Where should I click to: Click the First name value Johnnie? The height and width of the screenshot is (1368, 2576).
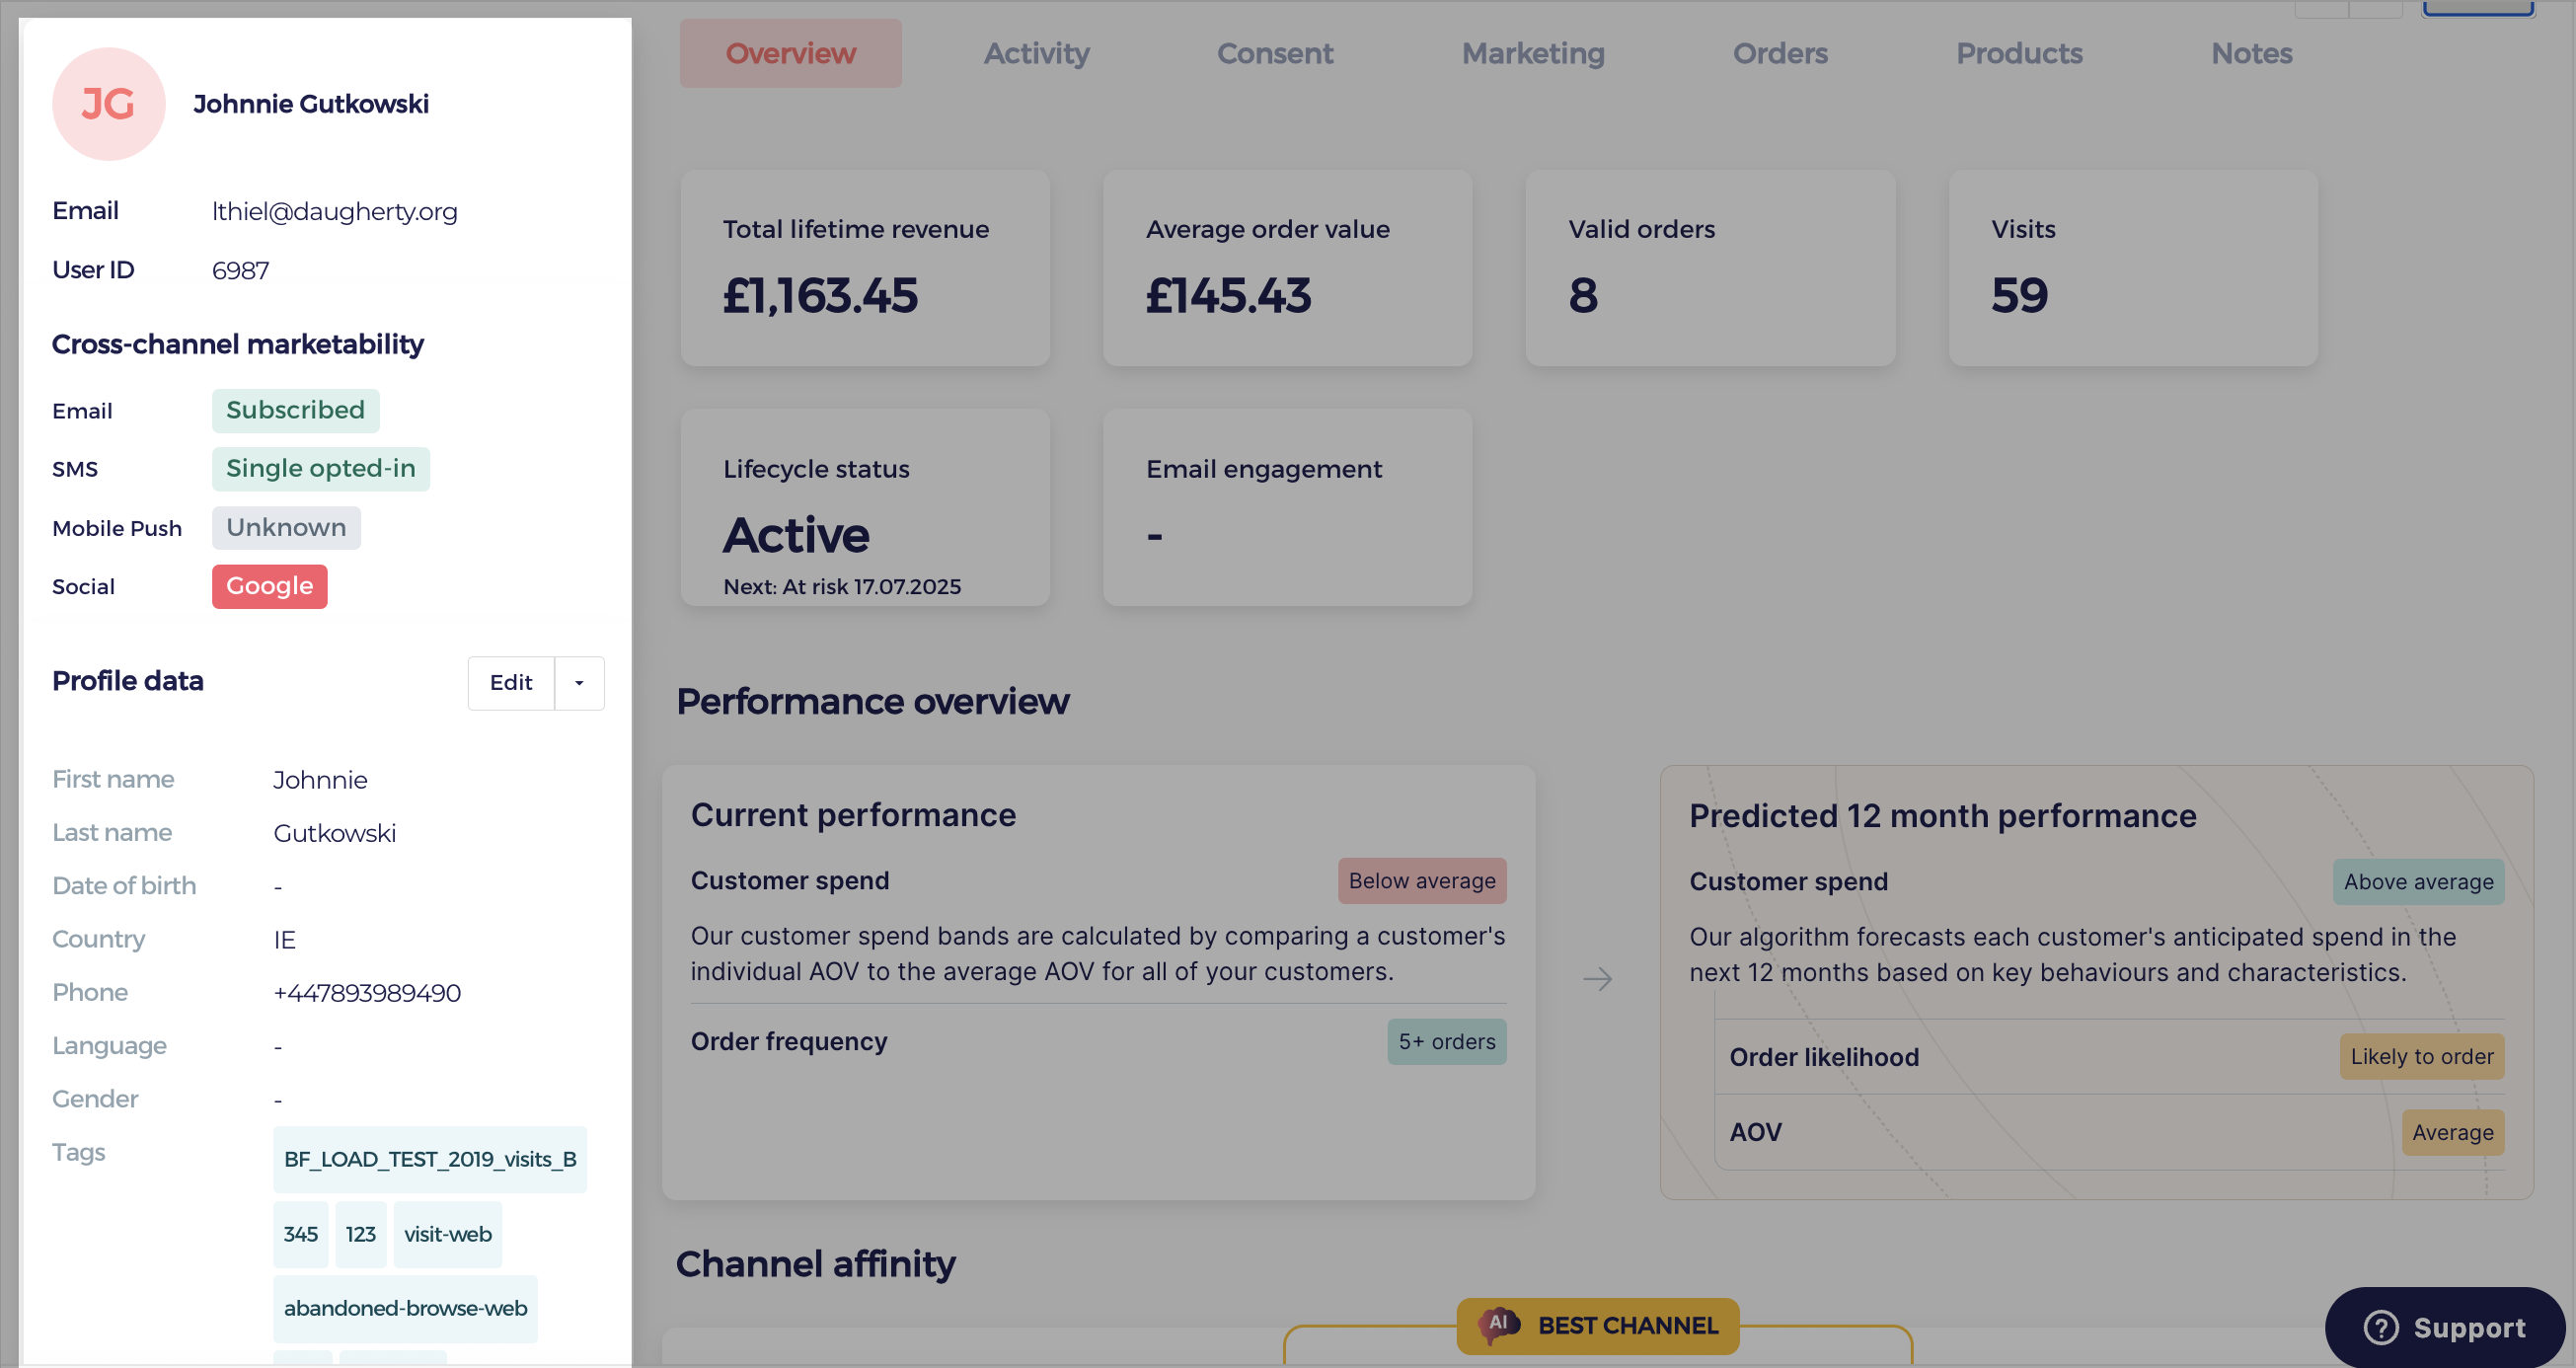coord(320,780)
